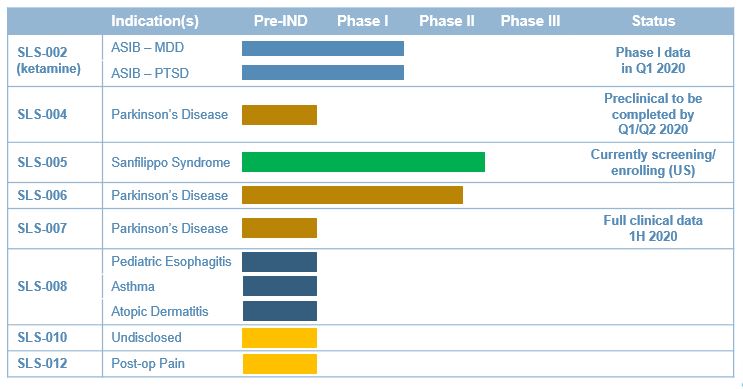This screenshot has height=389, width=743.
Task: Click the SLS-002 (ketamine) row label
Action: tap(49, 60)
